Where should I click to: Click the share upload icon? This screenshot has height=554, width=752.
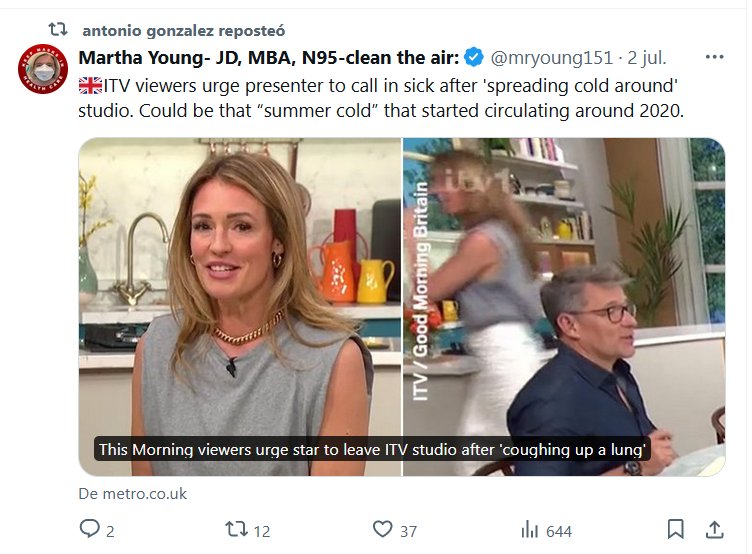(715, 529)
